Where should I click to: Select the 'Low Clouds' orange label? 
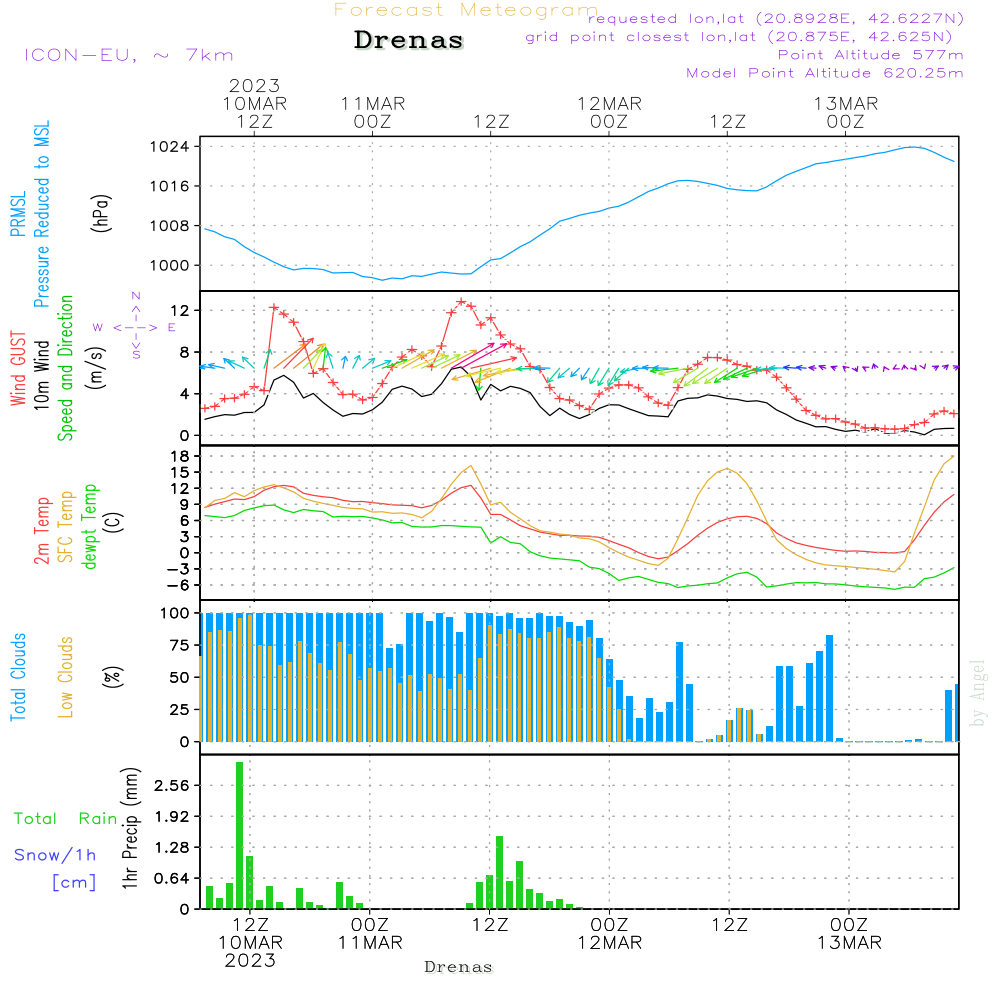[65, 677]
